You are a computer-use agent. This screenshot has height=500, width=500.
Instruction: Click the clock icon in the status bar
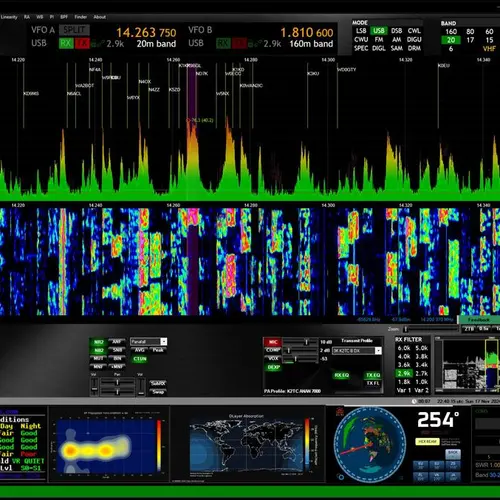coord(414,401)
